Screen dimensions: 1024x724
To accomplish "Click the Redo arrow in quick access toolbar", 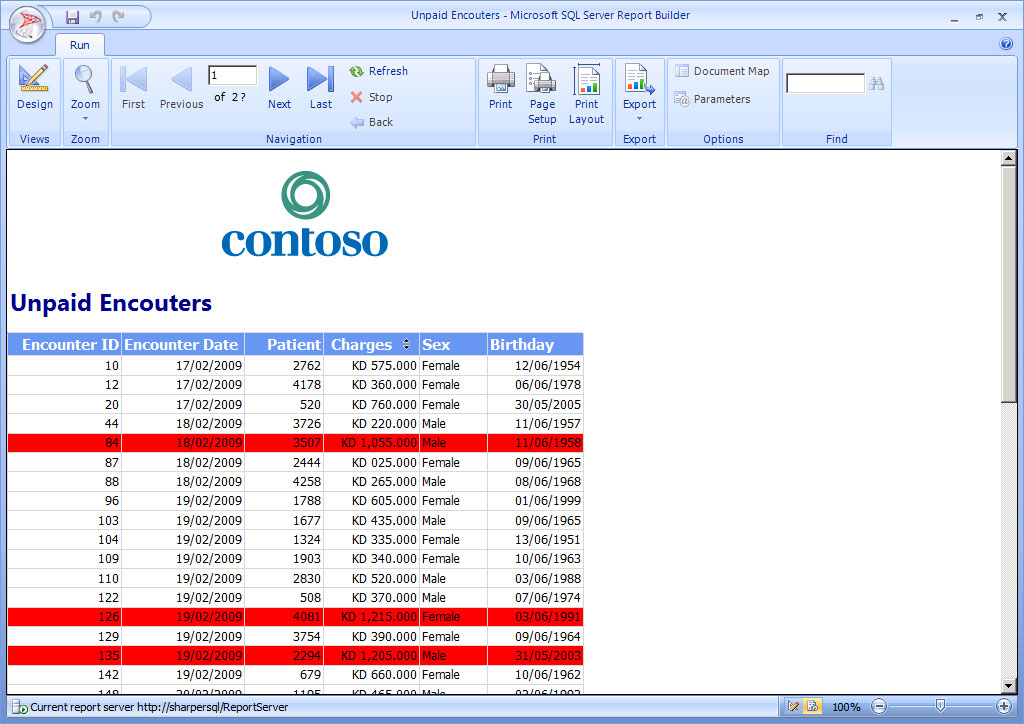I will click(x=118, y=16).
